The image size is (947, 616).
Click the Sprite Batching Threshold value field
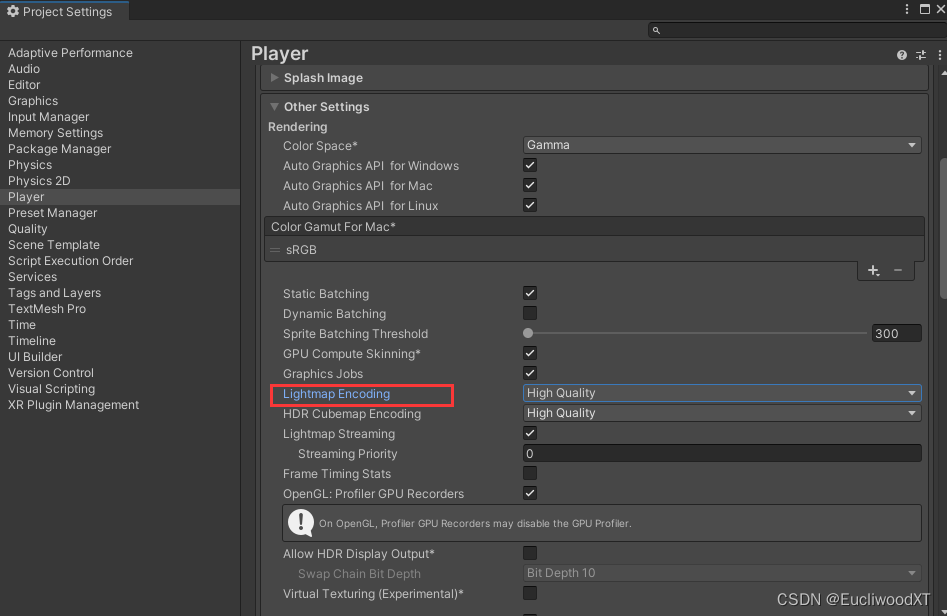pyautogui.click(x=896, y=333)
